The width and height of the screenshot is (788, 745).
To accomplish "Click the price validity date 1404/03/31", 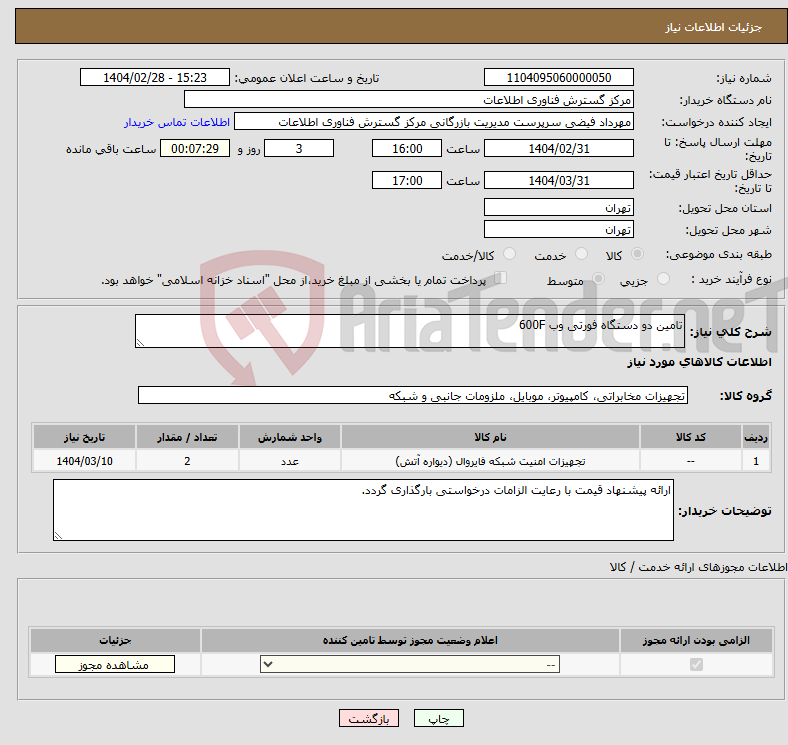I will click(x=559, y=180).
